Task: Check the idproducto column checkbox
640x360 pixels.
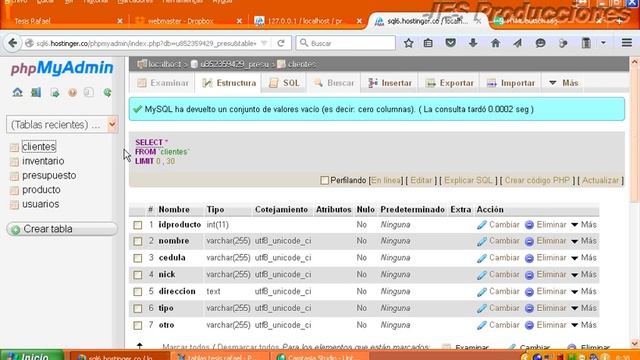Action: [138, 225]
